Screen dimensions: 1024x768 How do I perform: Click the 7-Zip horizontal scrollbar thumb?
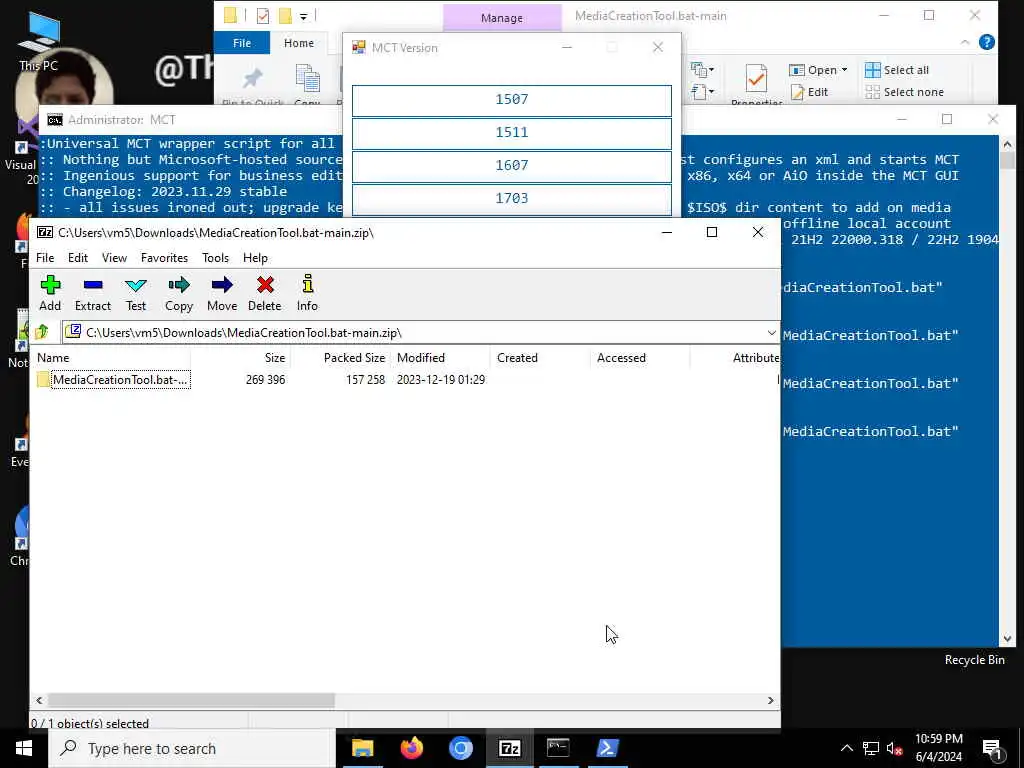pos(191,700)
